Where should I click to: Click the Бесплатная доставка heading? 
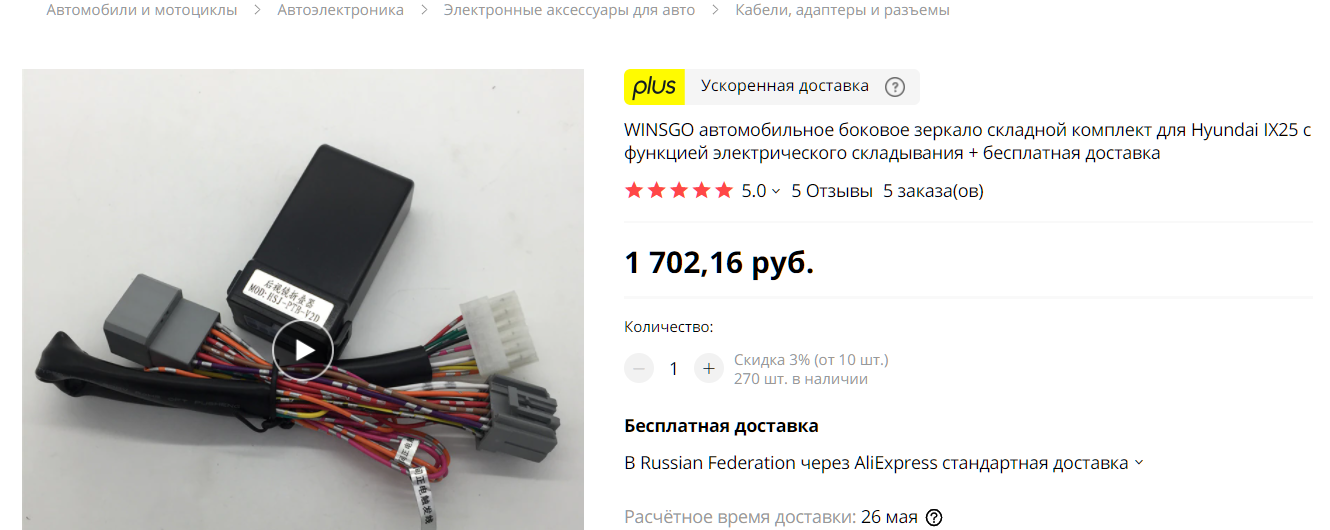pos(721,426)
